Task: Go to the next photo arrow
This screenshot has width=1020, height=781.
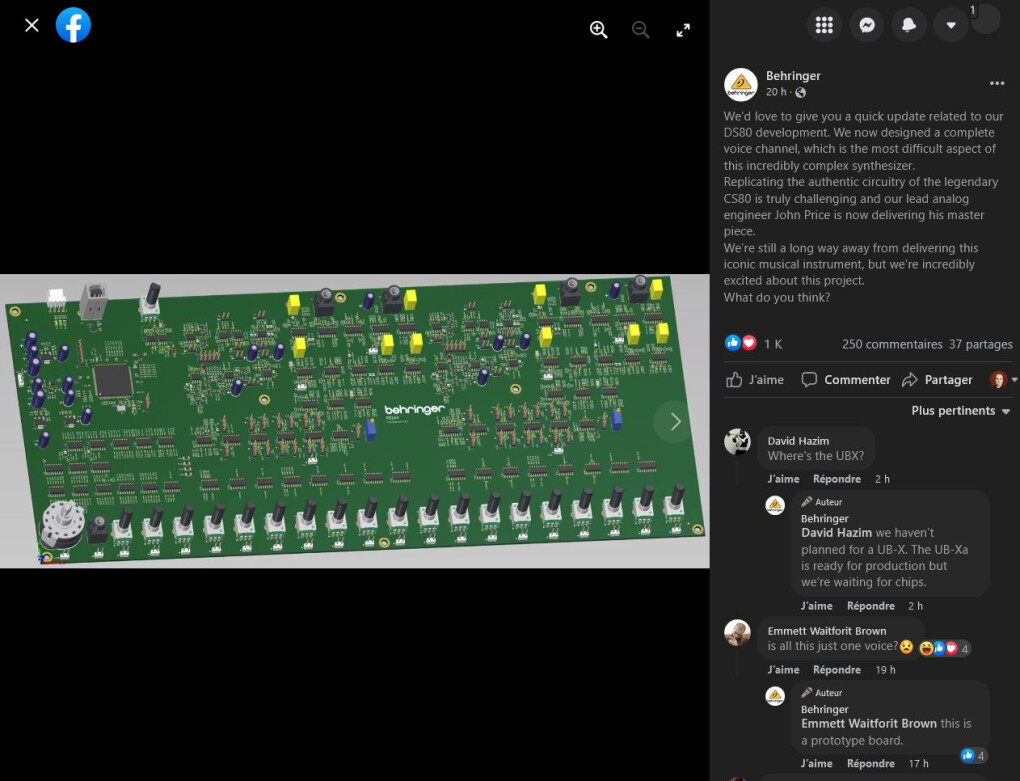Action: 675,421
